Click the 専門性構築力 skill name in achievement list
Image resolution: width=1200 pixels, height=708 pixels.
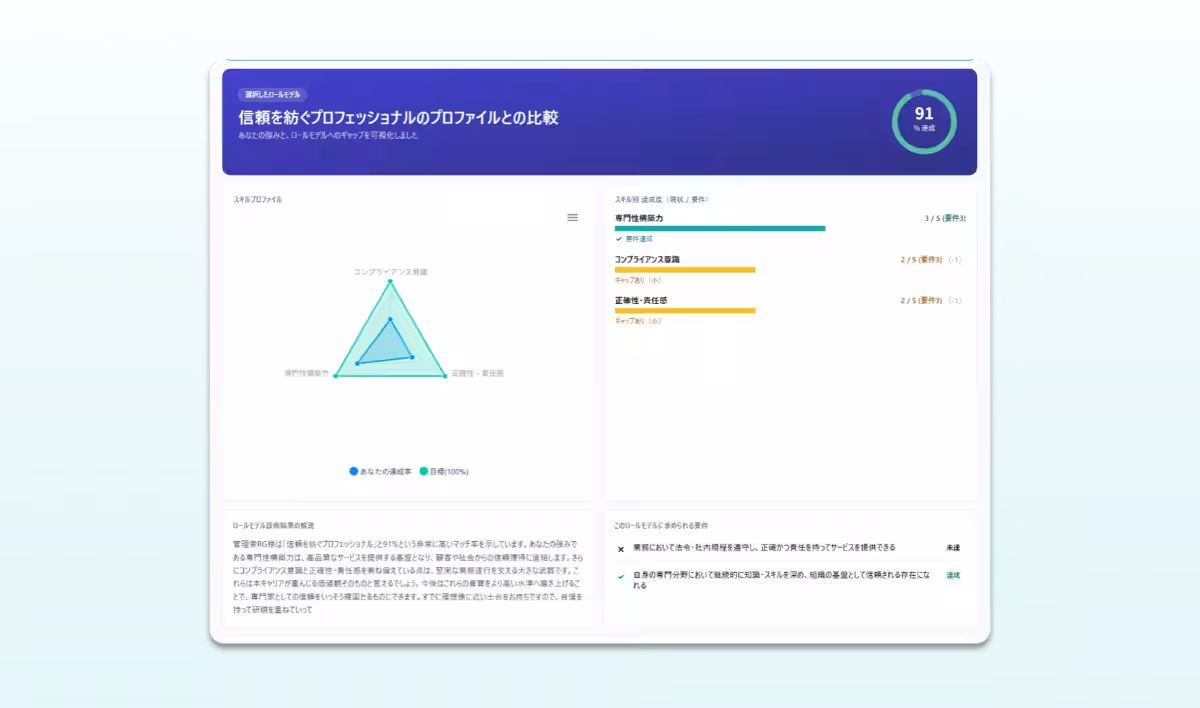639,218
